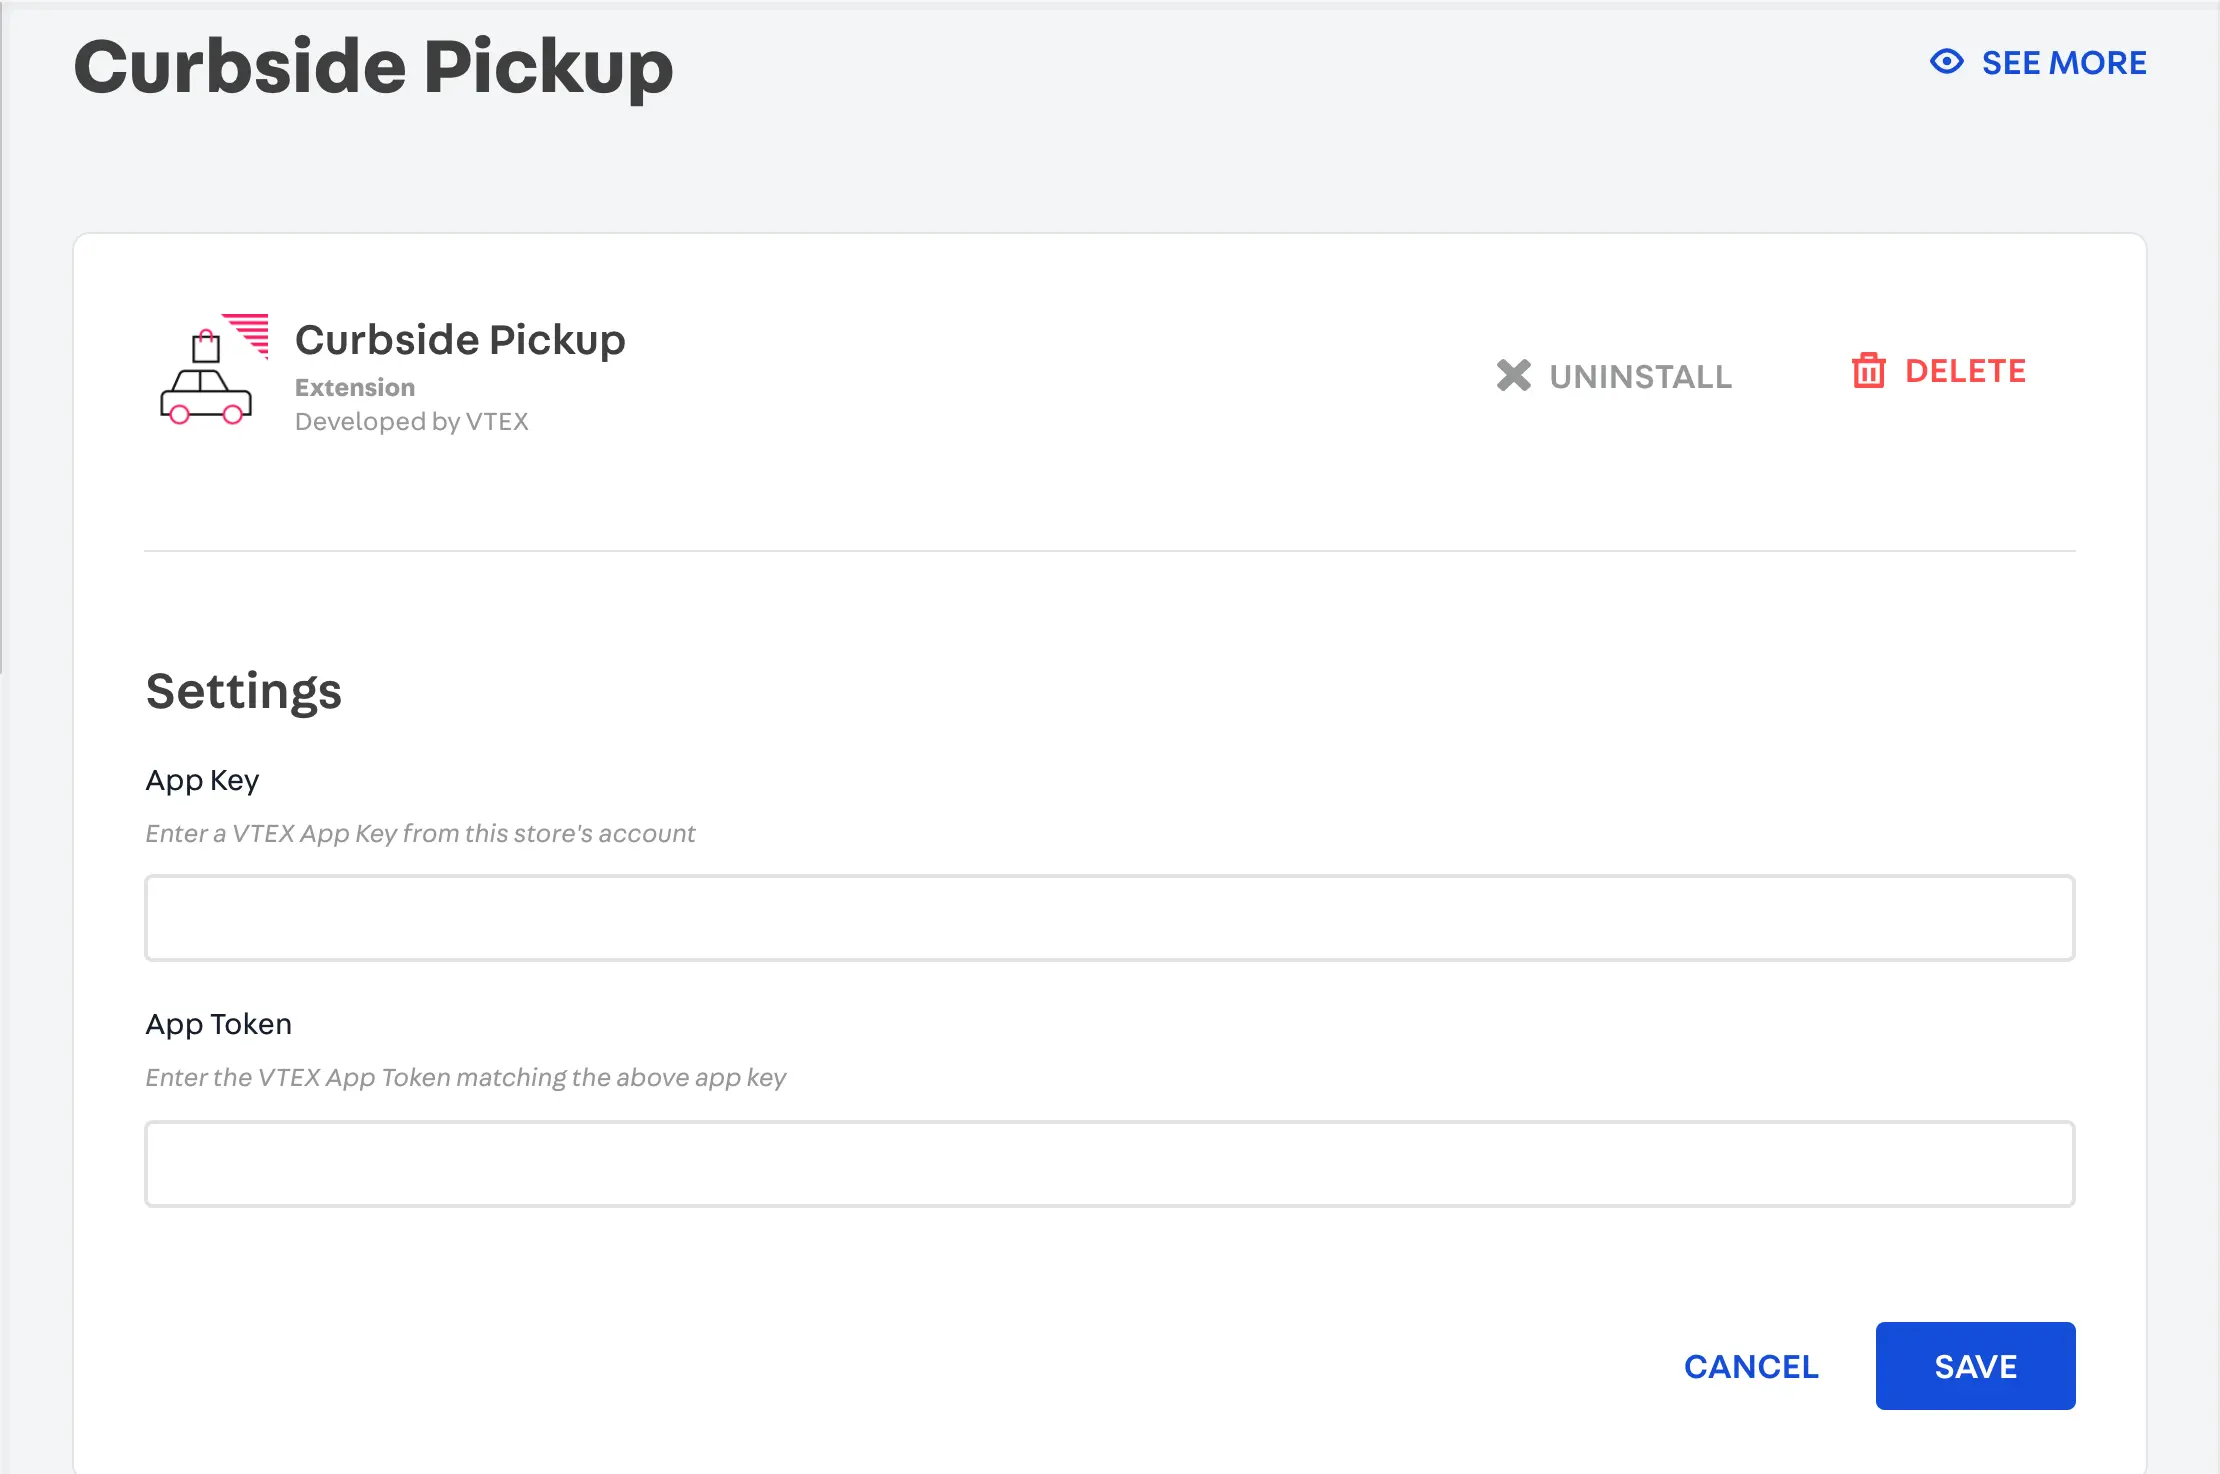Open the SEE MORE link text

(x=2064, y=63)
